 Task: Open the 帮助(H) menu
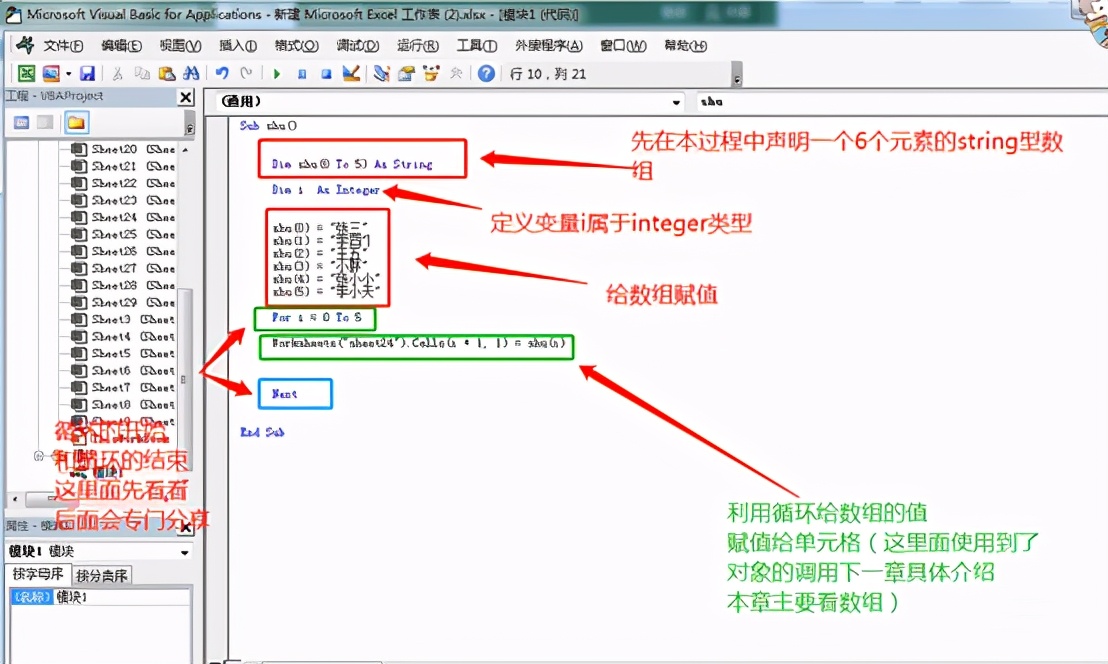coord(685,46)
